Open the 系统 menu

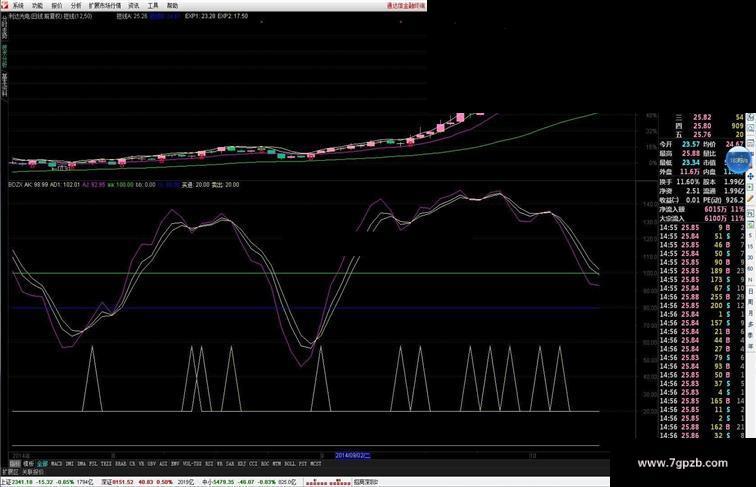[18, 6]
